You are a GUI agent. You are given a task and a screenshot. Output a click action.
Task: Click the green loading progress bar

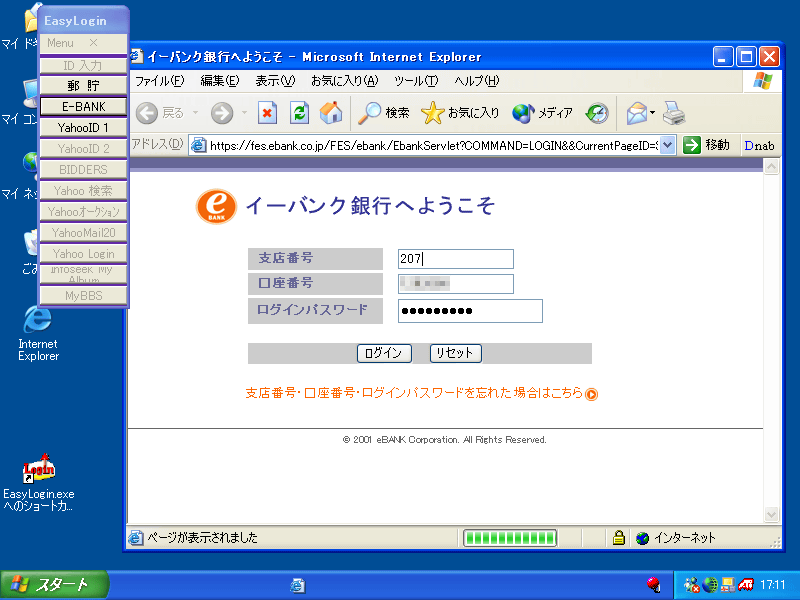(510, 538)
